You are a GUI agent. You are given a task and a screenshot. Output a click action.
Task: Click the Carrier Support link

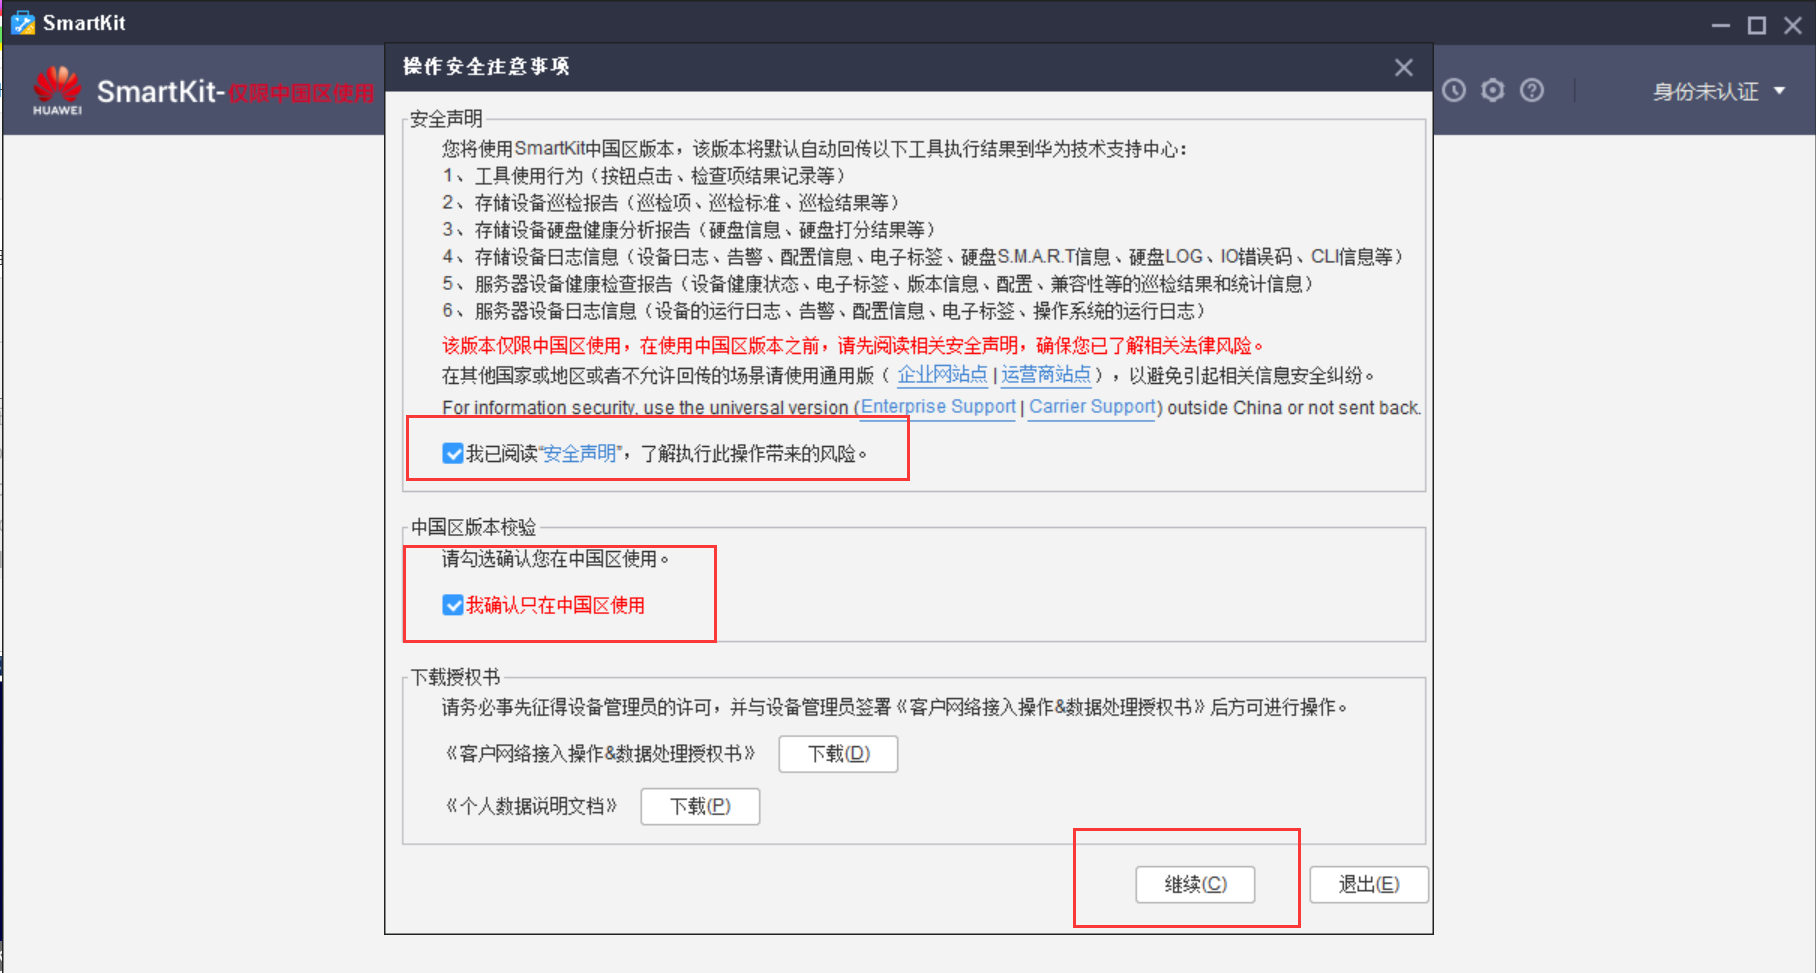click(1089, 407)
